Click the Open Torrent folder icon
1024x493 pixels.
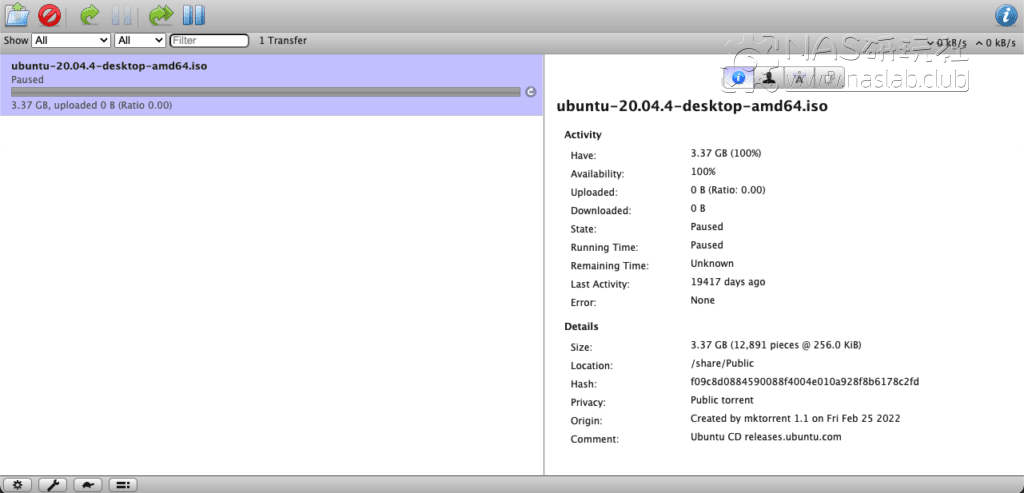pos(17,15)
